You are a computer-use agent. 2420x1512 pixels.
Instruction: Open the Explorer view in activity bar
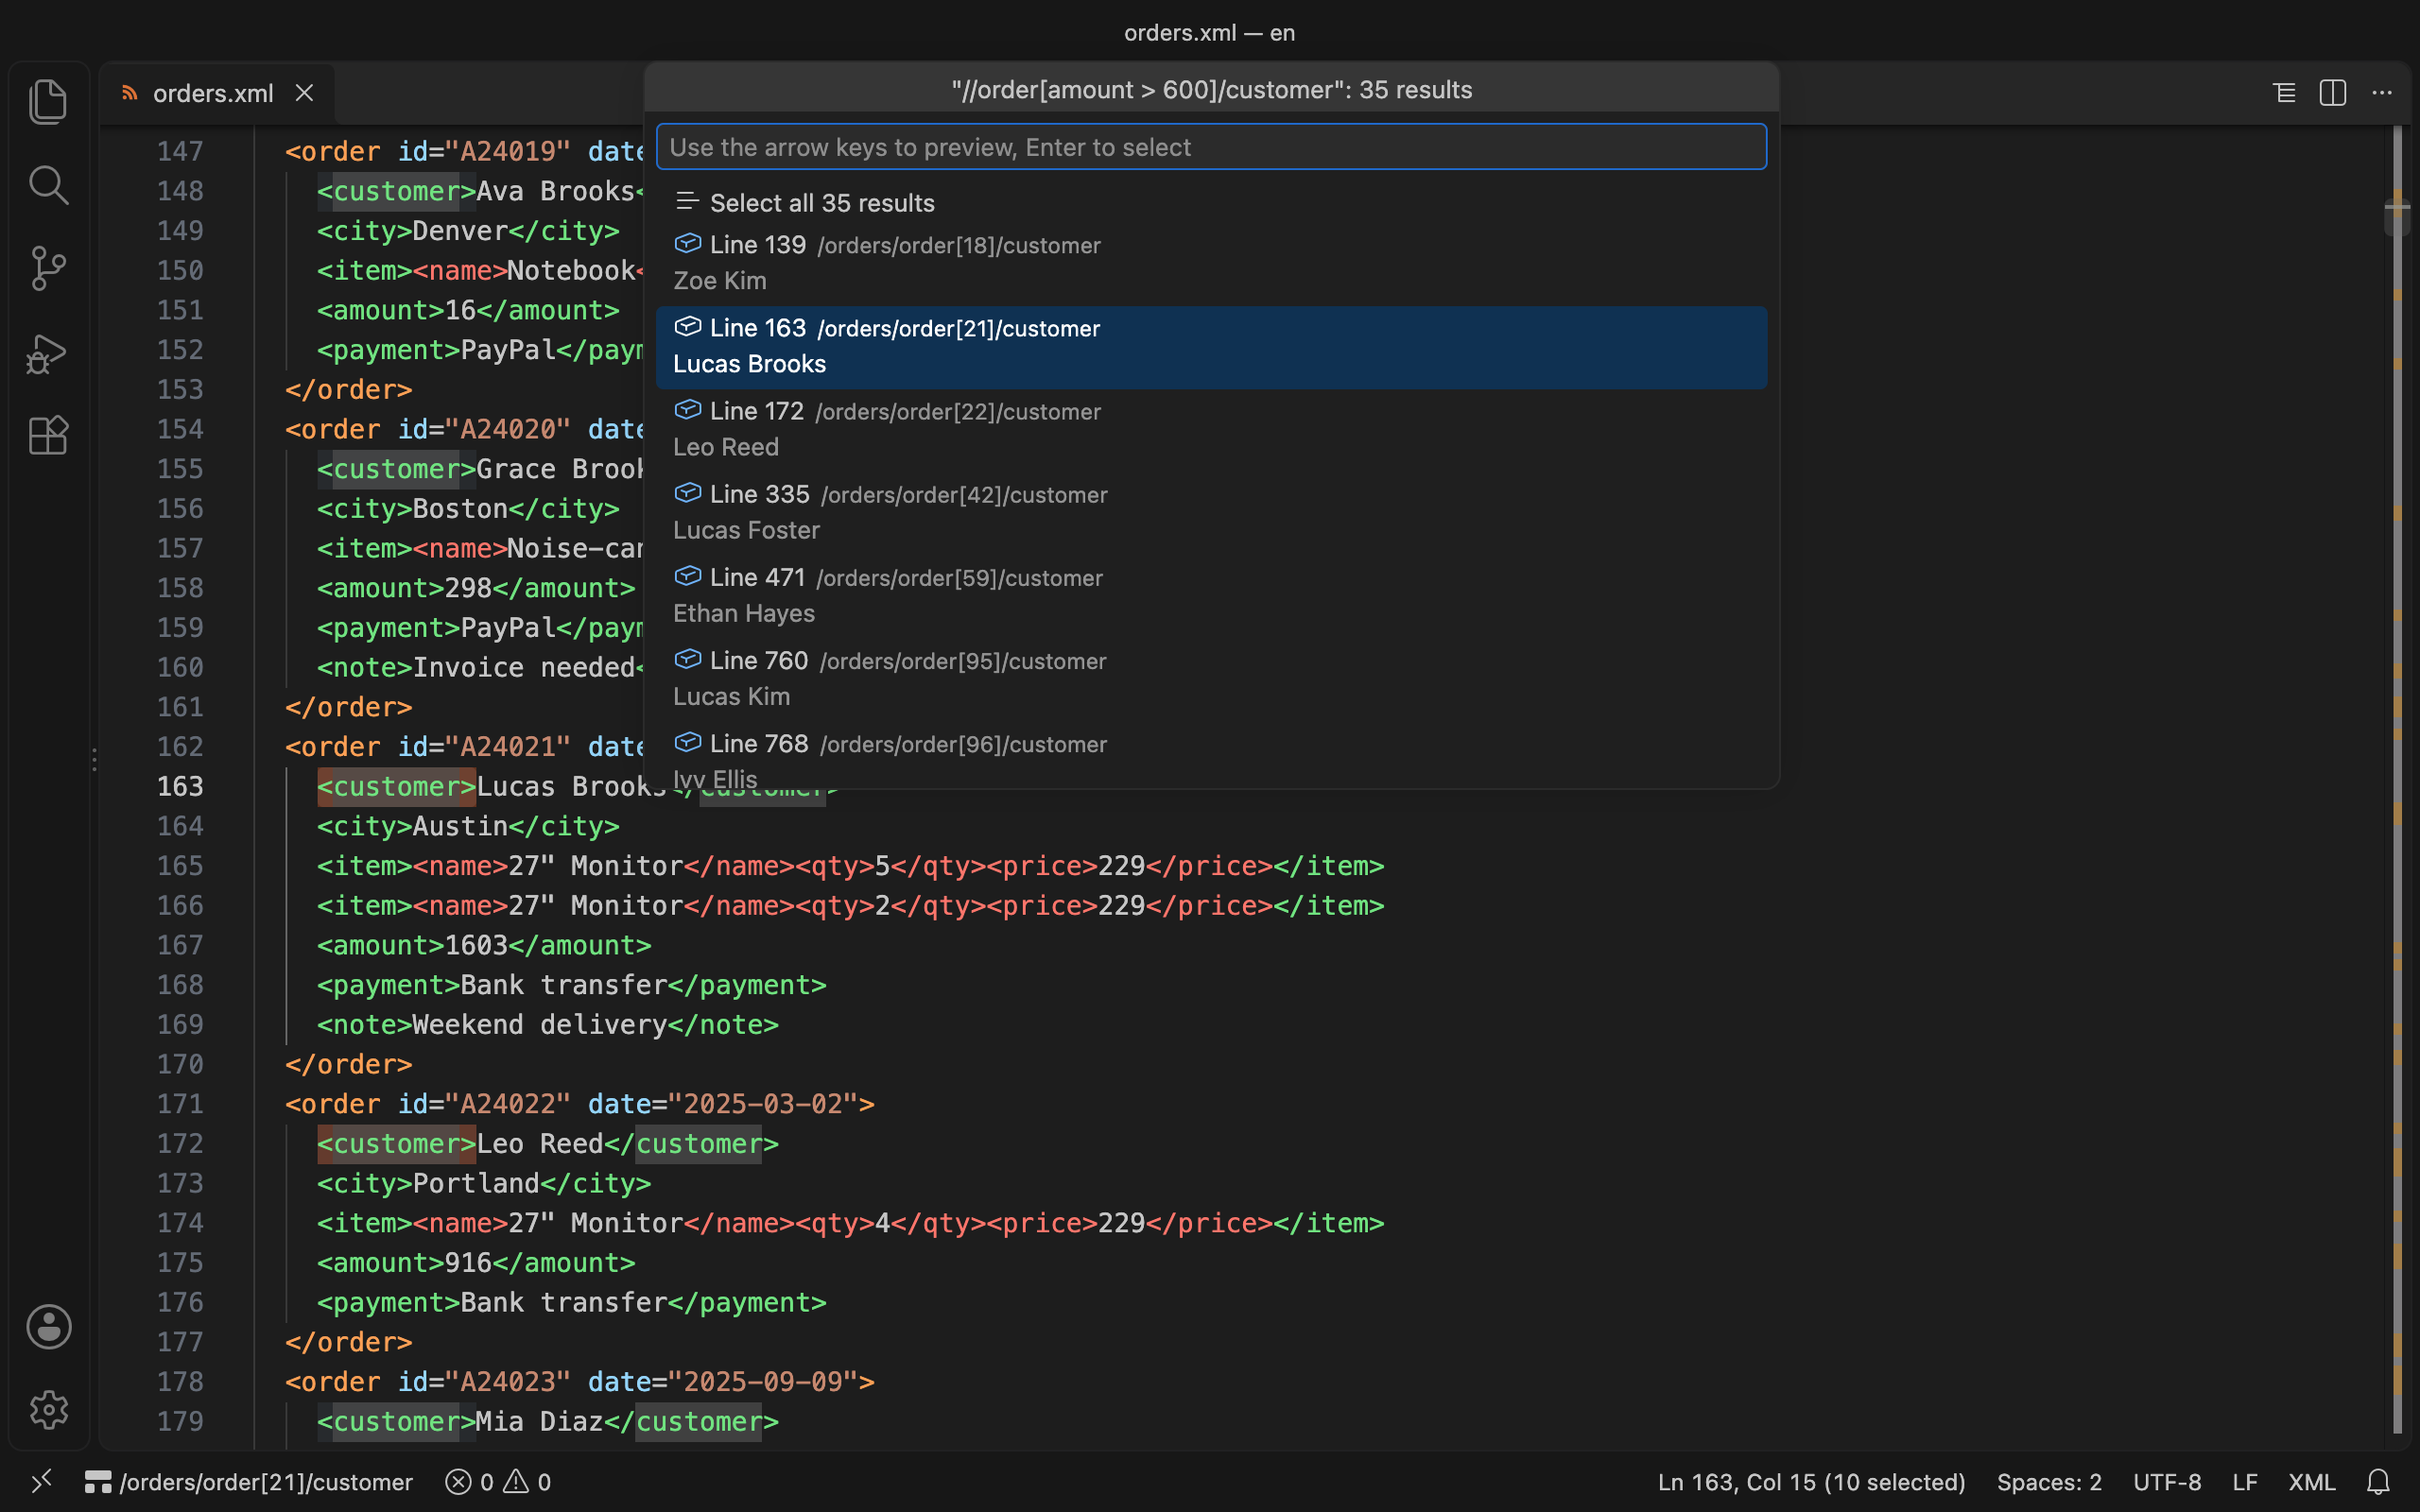click(48, 101)
